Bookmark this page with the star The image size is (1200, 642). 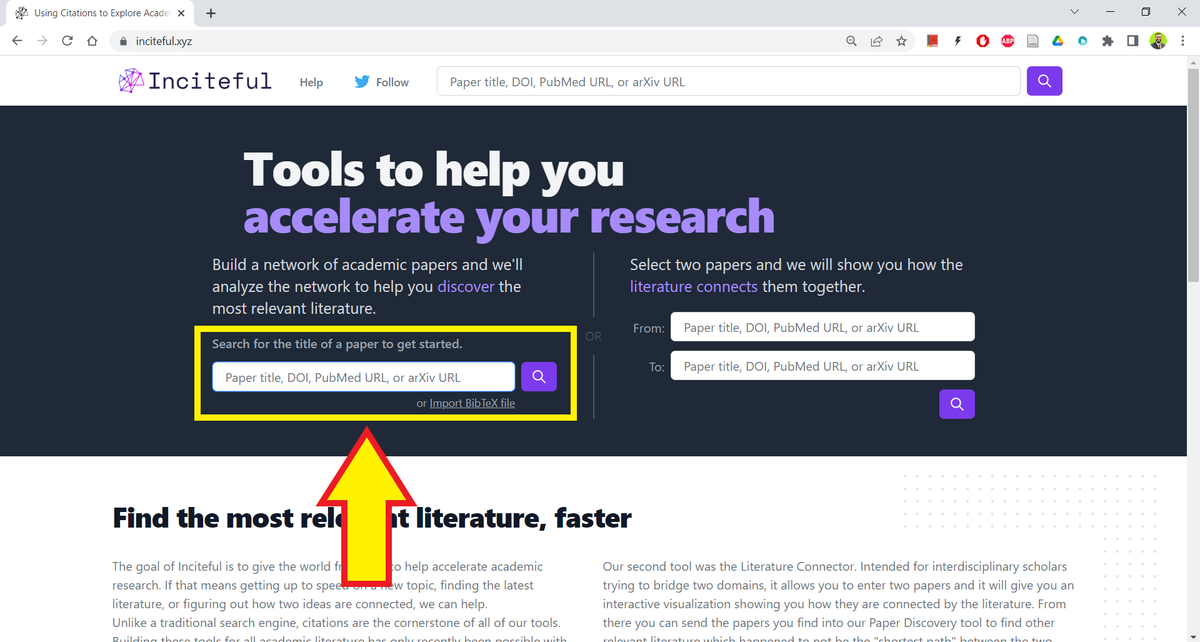click(x=902, y=42)
